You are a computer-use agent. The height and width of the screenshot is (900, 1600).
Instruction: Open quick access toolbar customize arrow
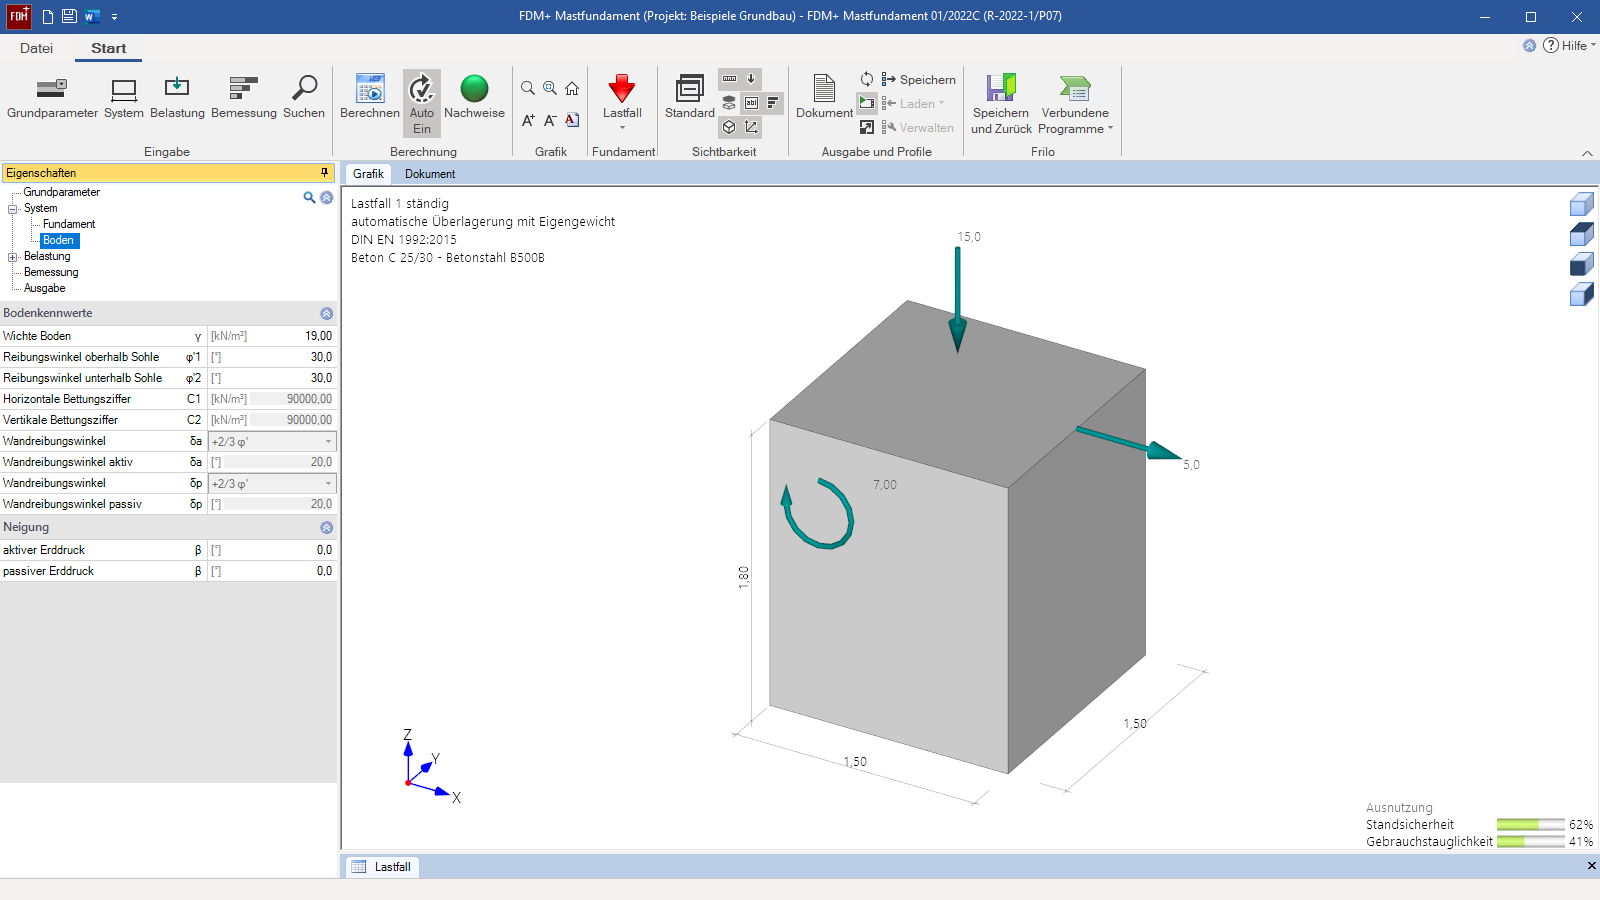click(x=114, y=17)
